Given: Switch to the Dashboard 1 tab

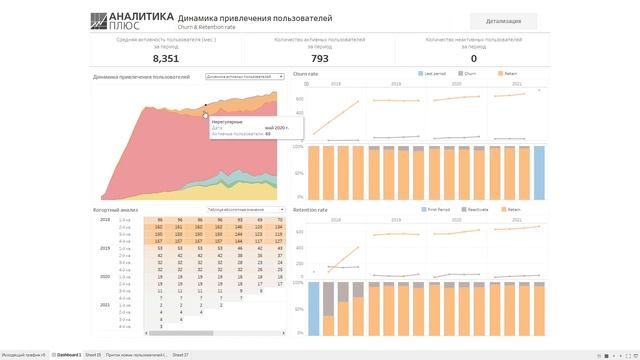Looking at the screenshot, I should click(67, 356).
